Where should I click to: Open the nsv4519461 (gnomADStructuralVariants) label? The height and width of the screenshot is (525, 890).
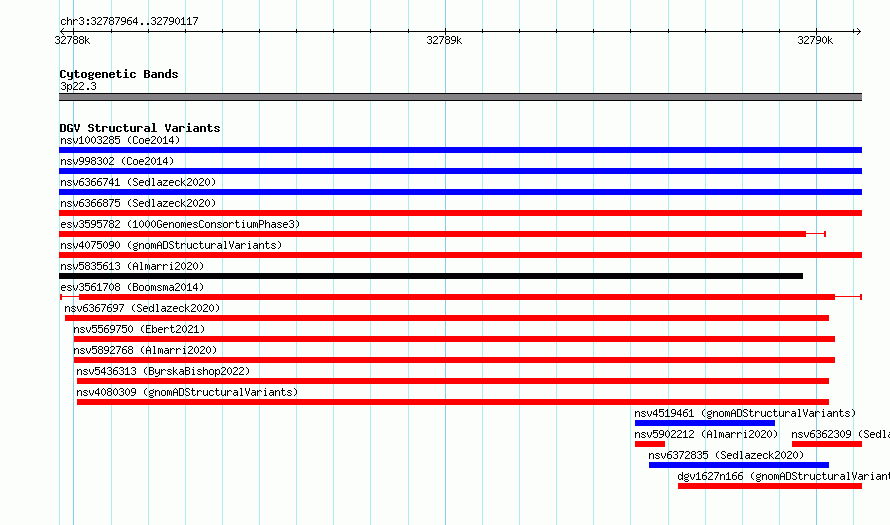[745, 413]
